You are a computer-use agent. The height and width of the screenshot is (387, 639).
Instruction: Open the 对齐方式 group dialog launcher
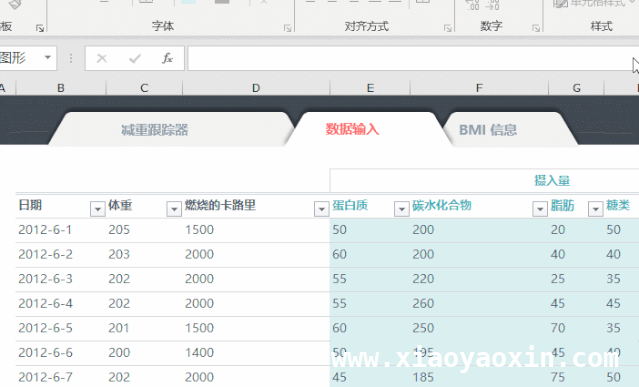(x=448, y=28)
